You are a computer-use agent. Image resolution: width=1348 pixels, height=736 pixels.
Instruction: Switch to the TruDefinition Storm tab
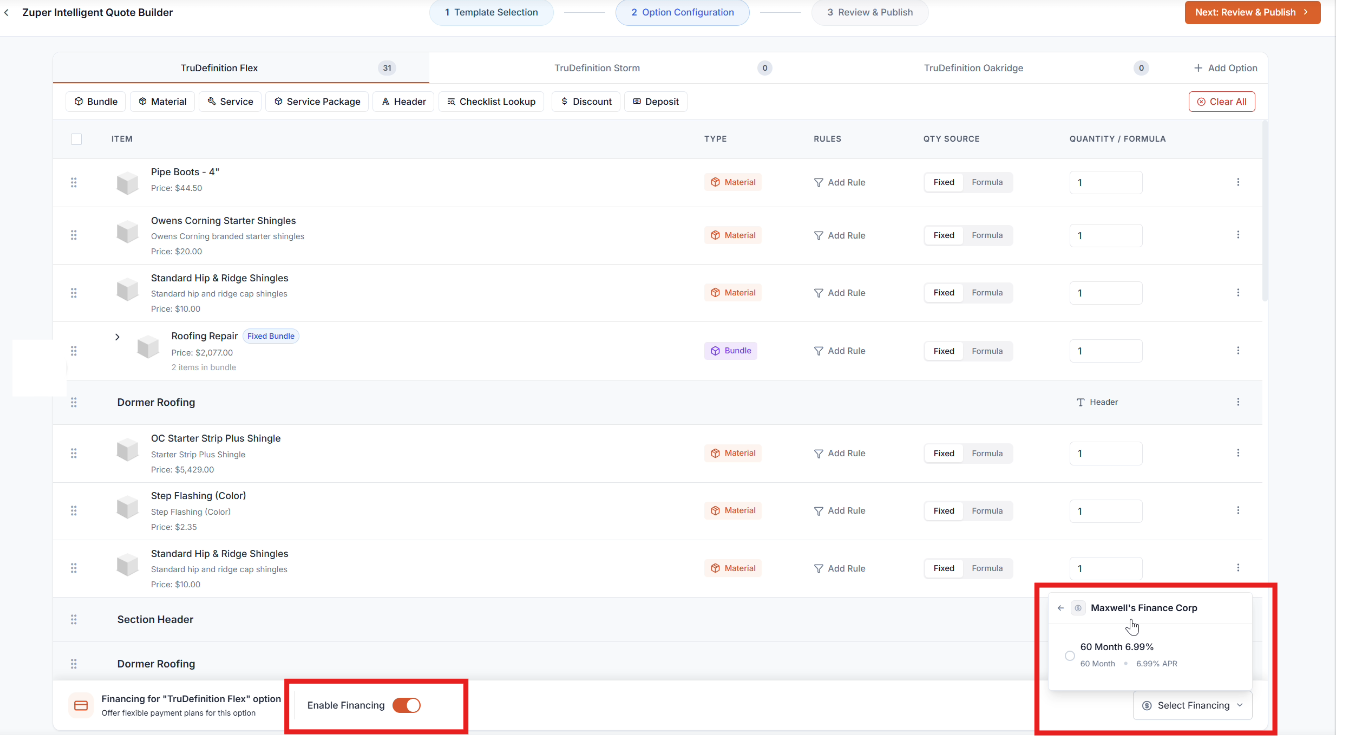(597, 68)
